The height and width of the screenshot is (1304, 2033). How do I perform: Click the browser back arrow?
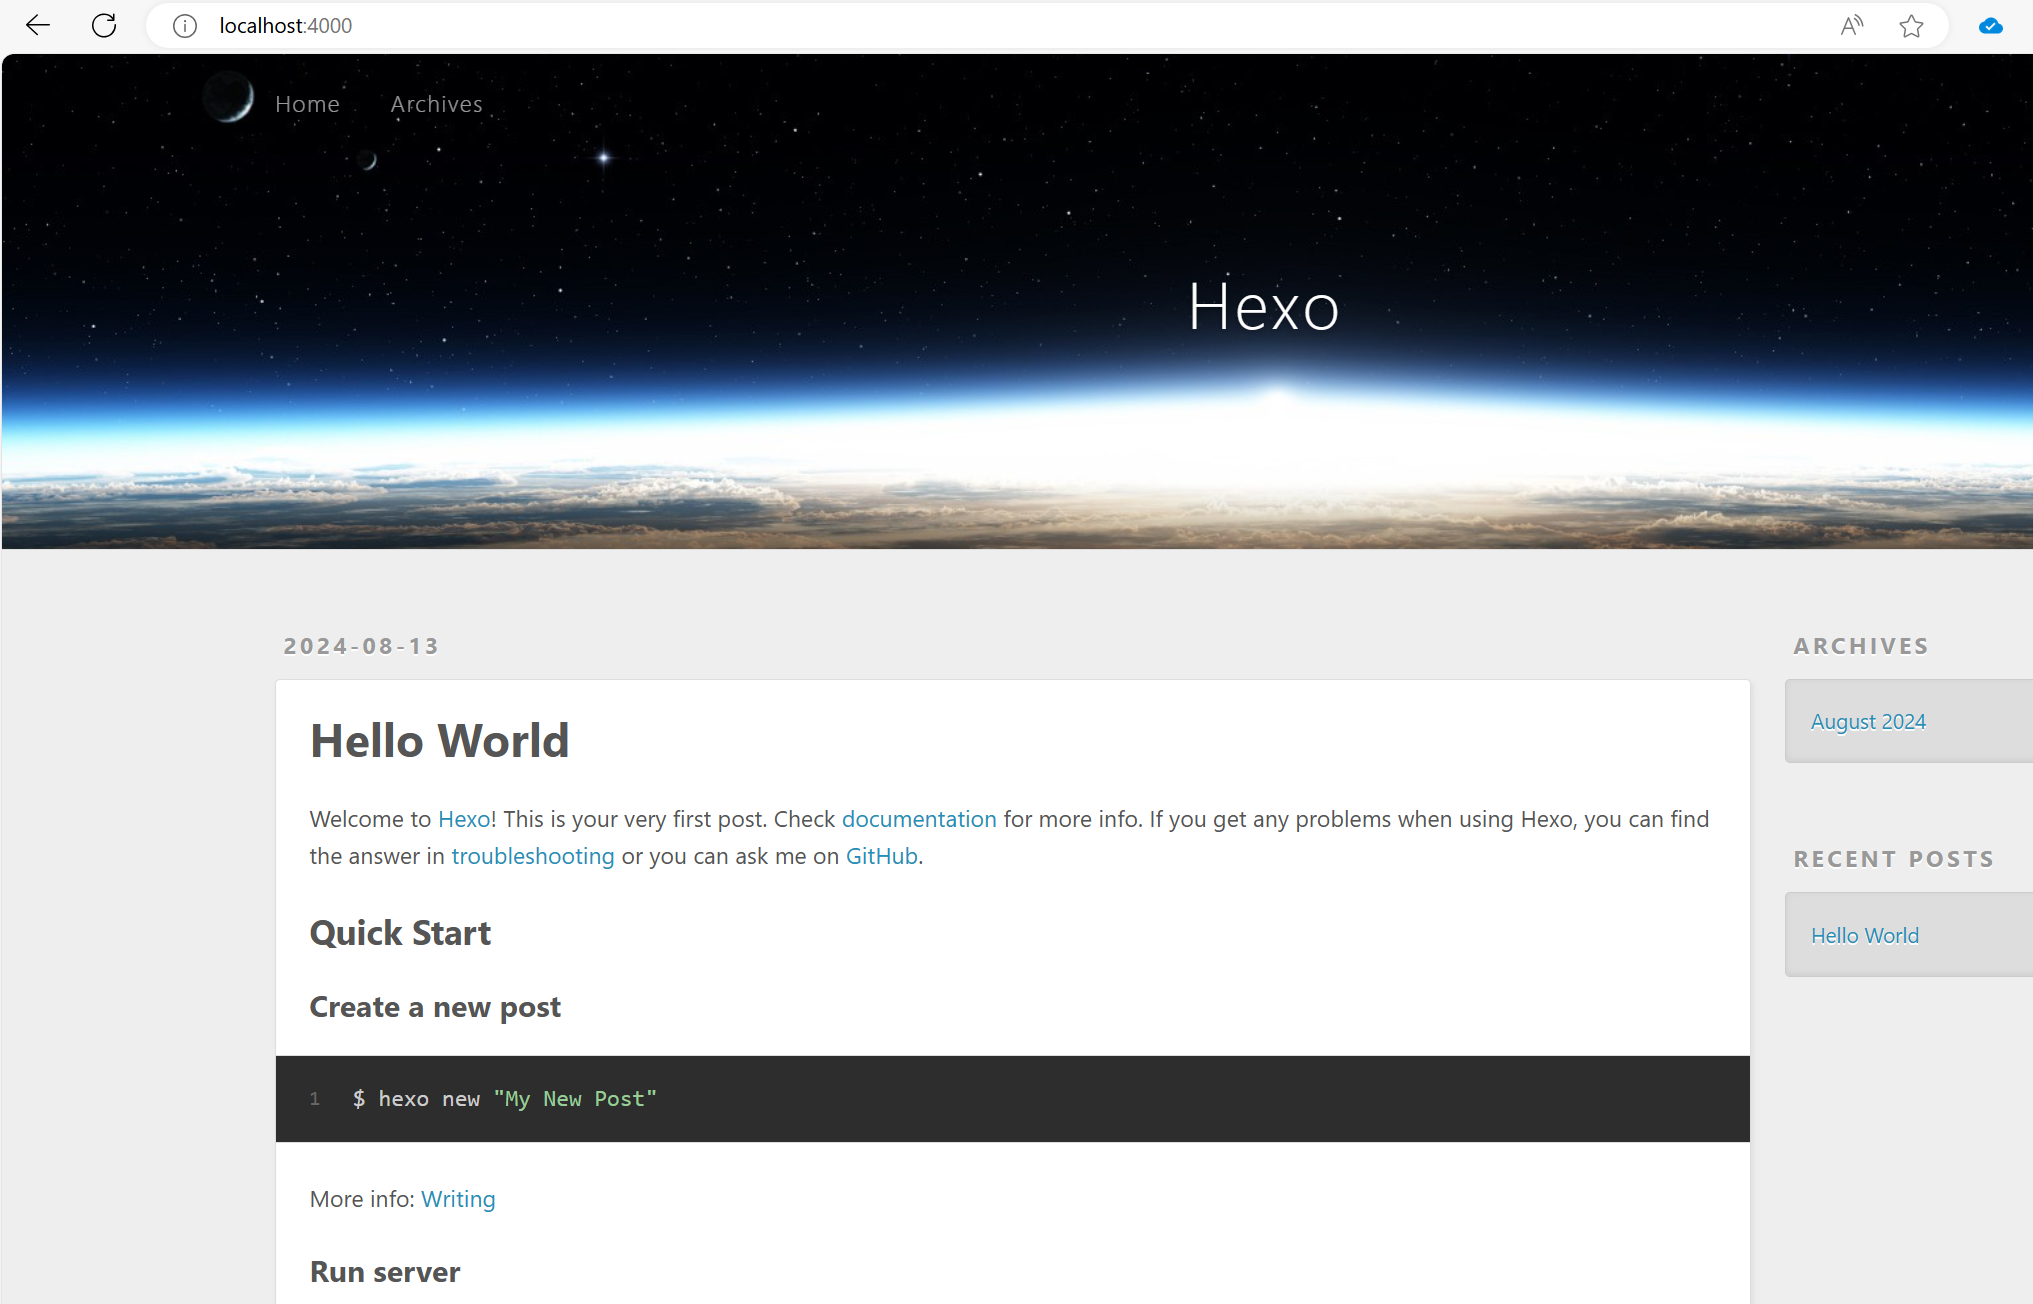coord(38,25)
